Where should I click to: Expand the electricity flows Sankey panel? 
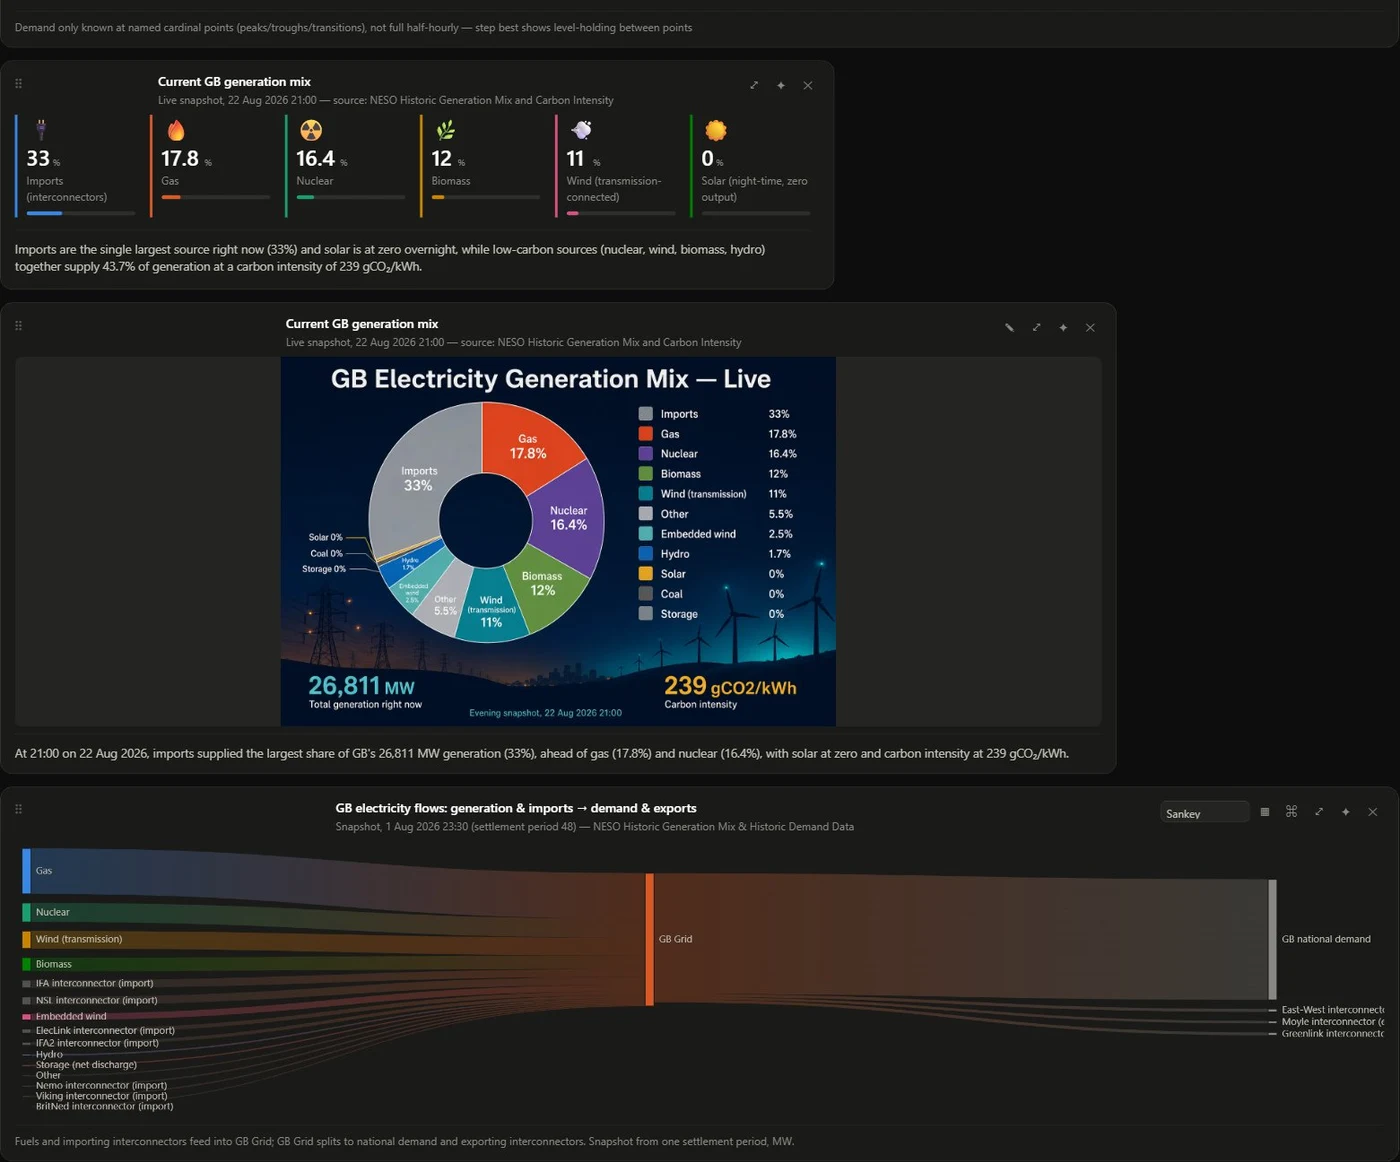pos(1319,812)
